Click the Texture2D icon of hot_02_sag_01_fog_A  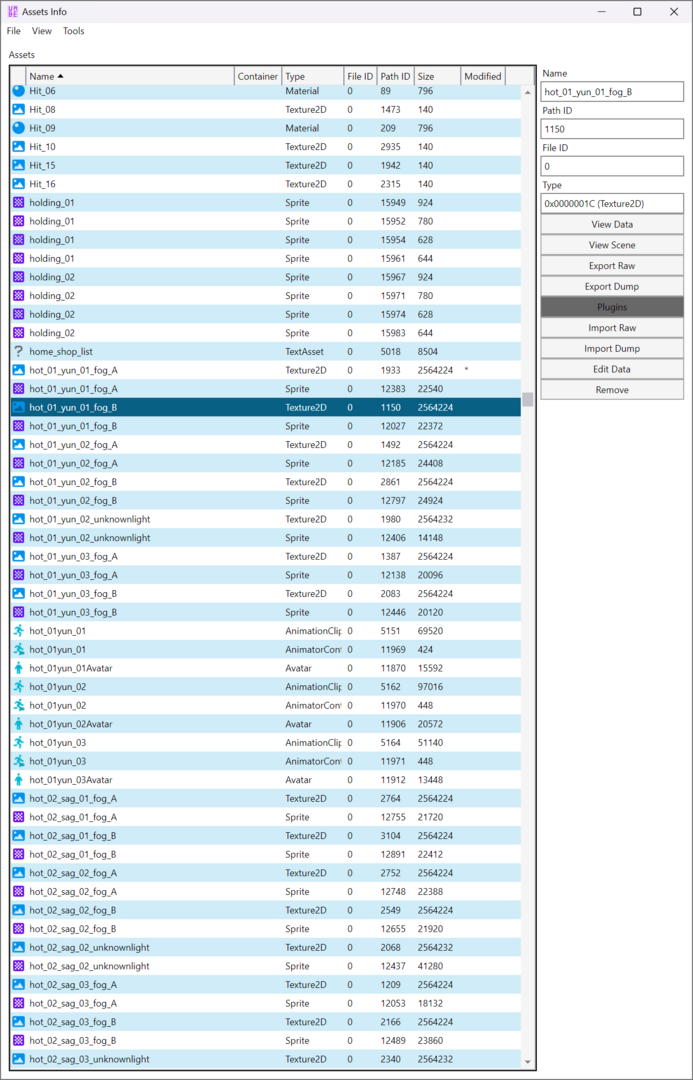tap(19, 798)
